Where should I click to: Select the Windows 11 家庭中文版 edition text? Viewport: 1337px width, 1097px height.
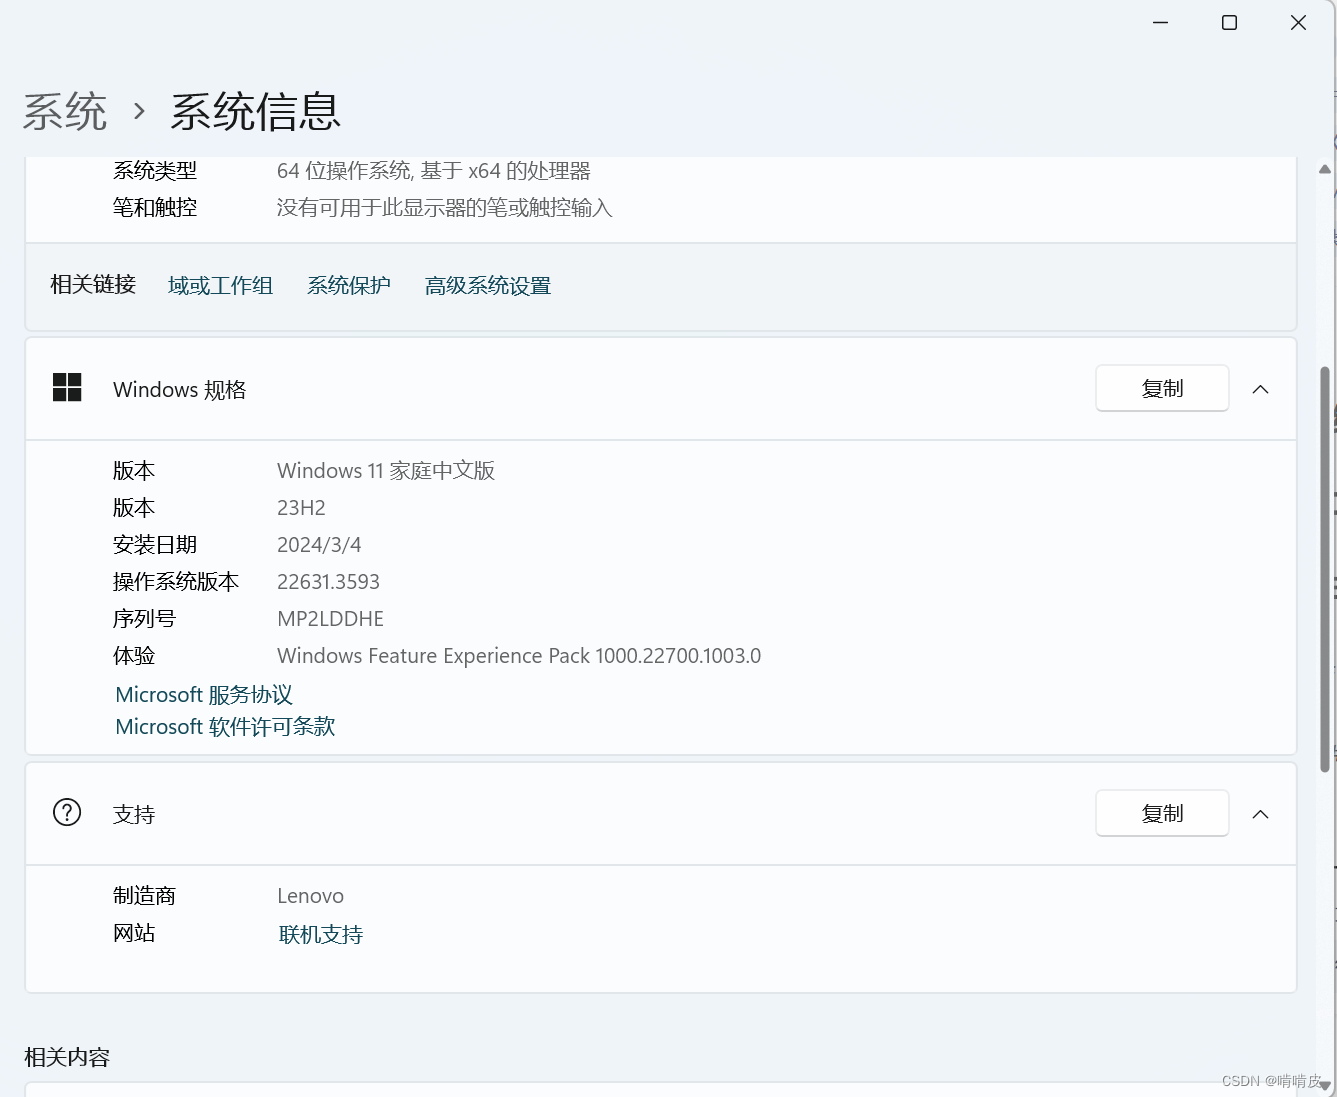tap(386, 471)
